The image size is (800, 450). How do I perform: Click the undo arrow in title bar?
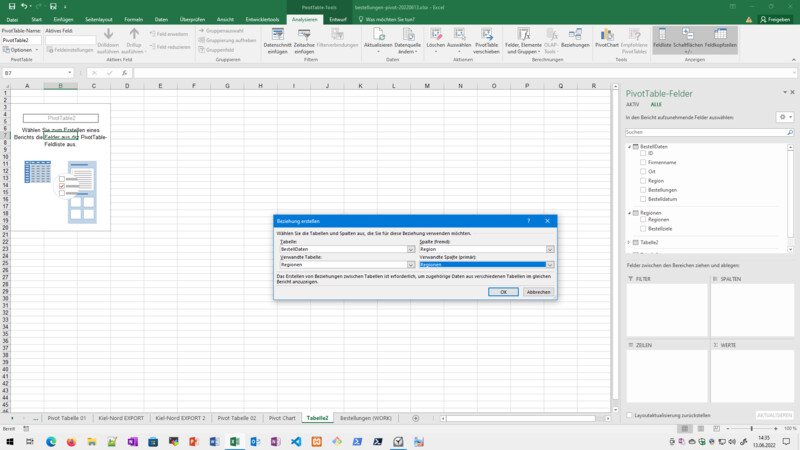[23, 6]
